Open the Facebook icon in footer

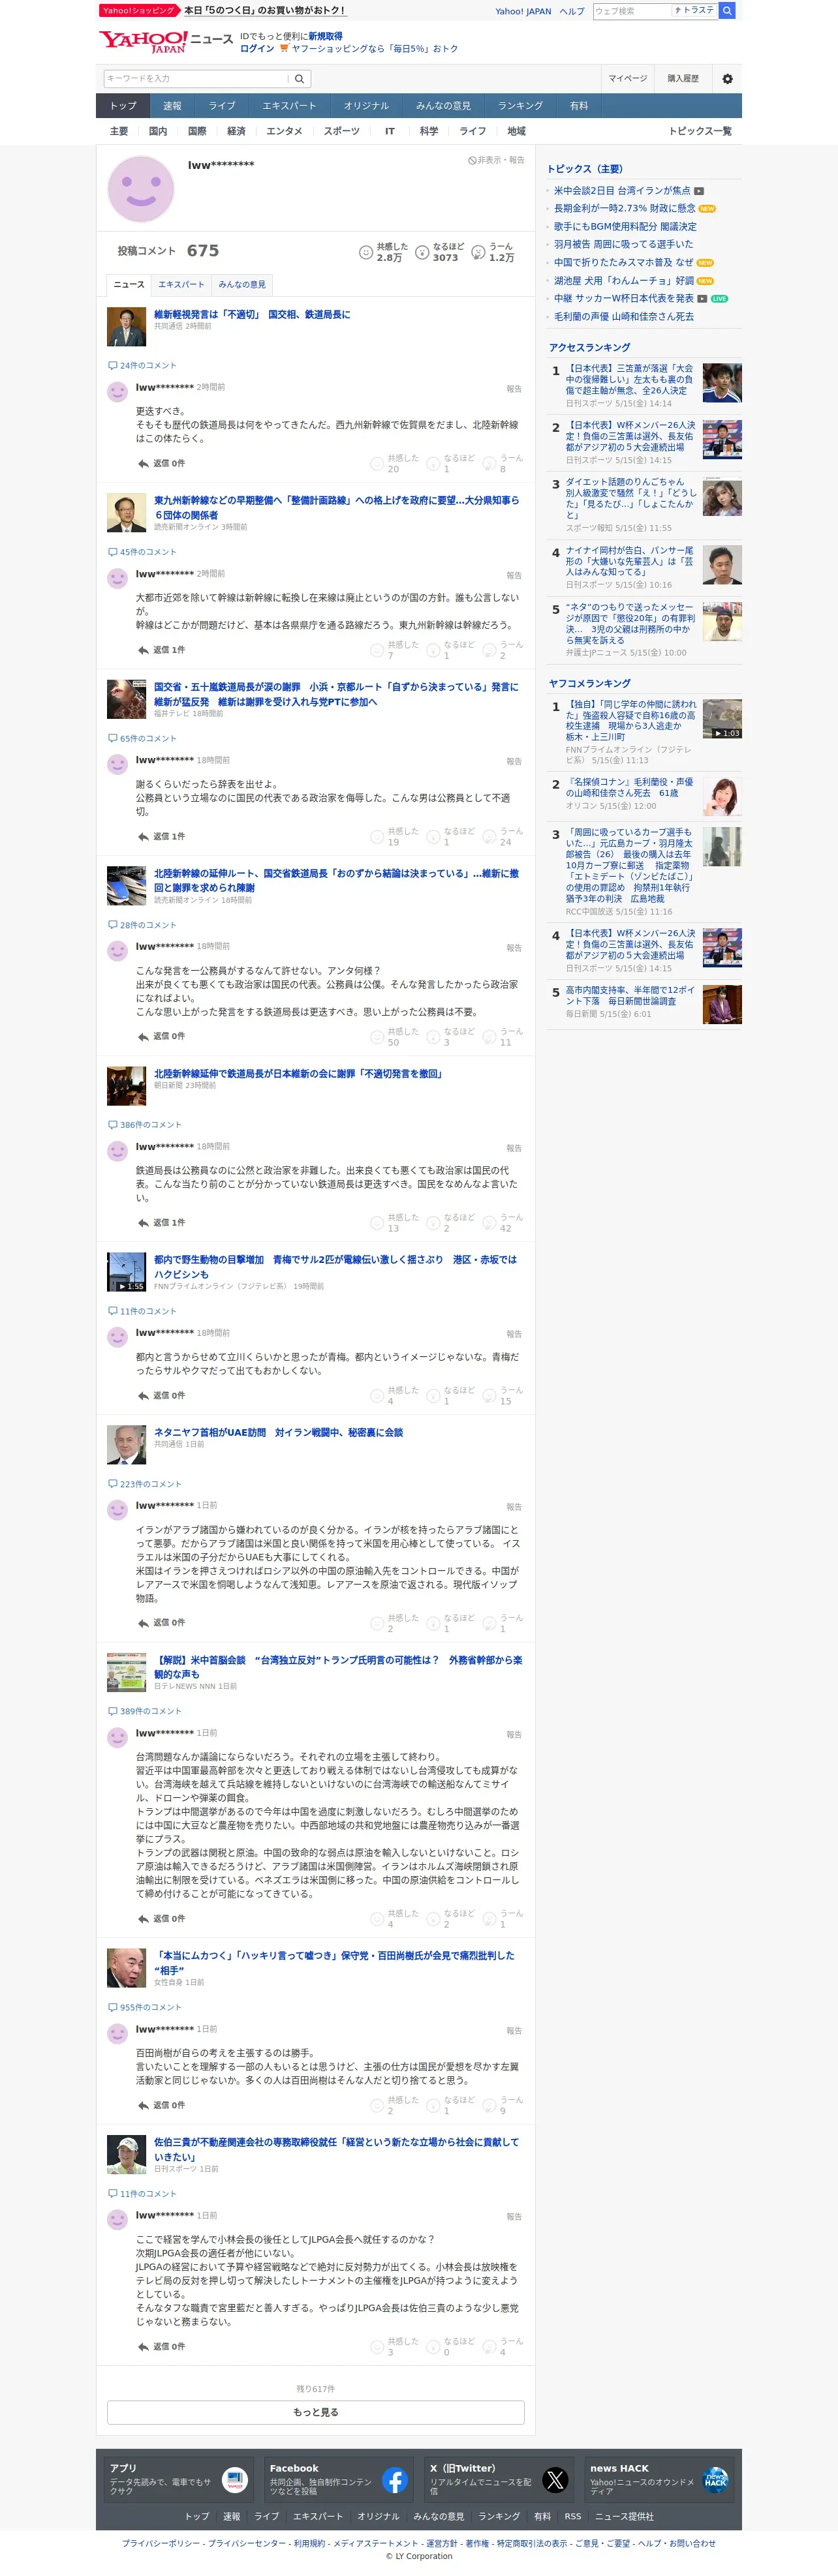[394, 2480]
